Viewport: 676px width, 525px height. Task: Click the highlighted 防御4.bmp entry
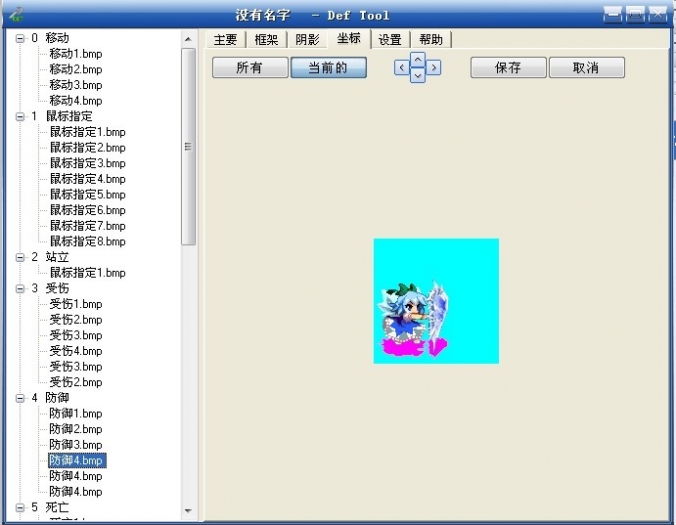(x=77, y=460)
